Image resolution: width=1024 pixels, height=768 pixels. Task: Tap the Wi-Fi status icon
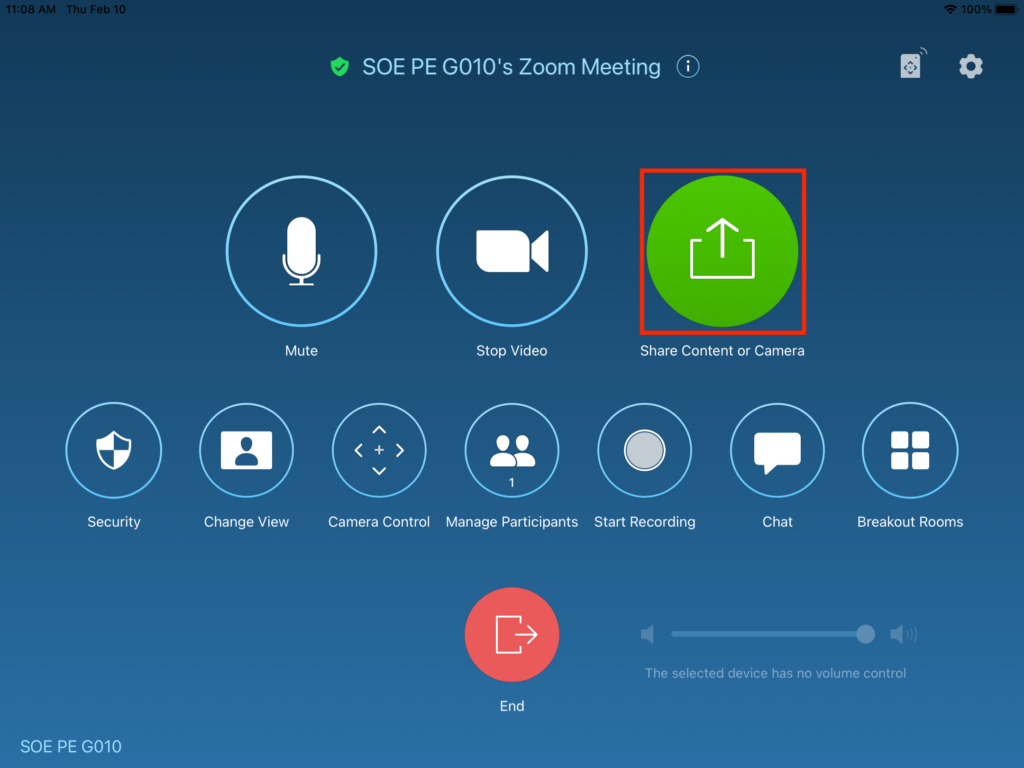950,9
